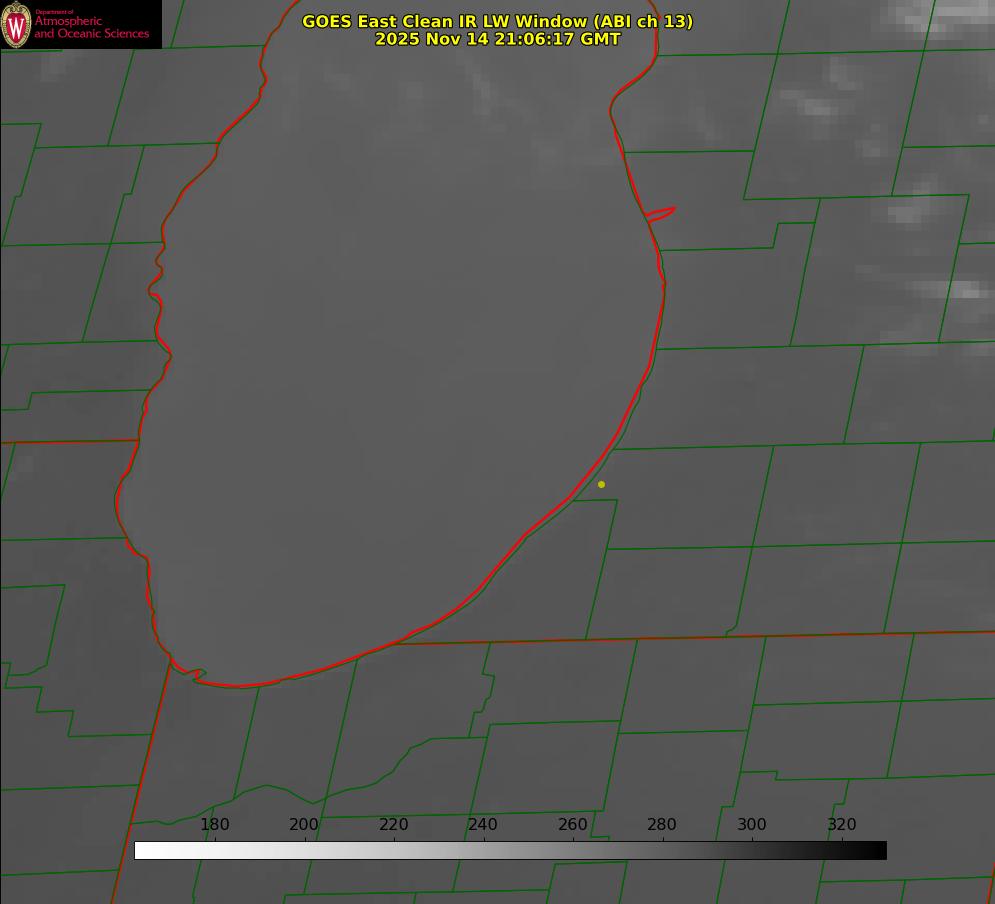Click the 240 colorbar label
The height and width of the screenshot is (904, 995).
coord(483,824)
